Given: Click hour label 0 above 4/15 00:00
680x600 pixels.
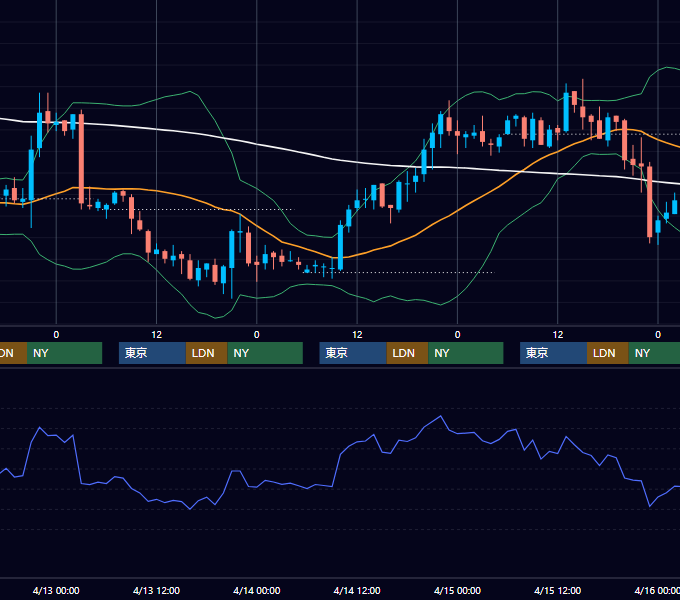Looking at the screenshot, I should pyautogui.click(x=457, y=335).
